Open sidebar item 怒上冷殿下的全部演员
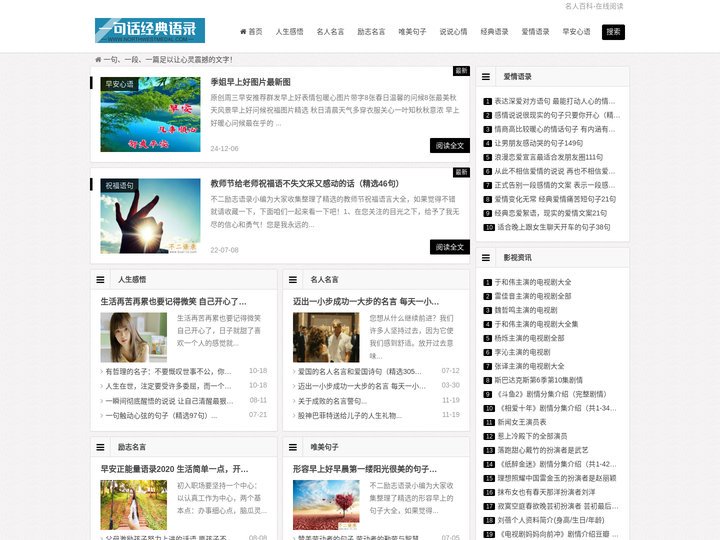Screen dimensions: 720x540 pos(532,436)
